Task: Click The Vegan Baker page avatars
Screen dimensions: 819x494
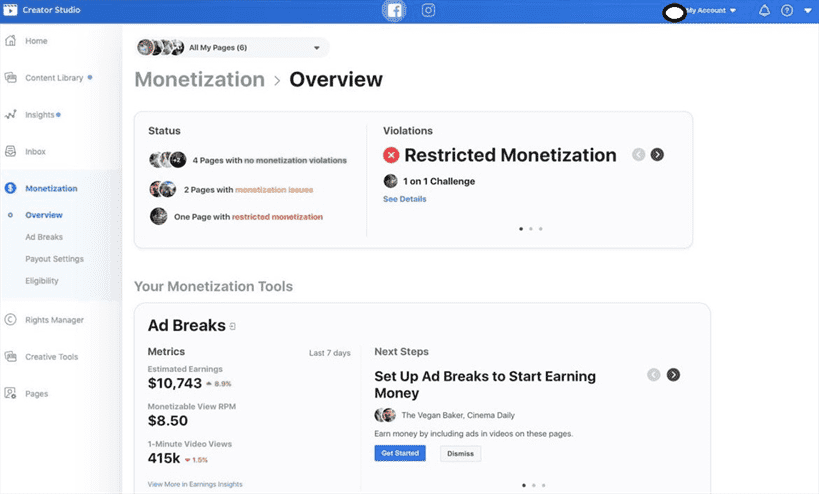Action: click(385, 415)
